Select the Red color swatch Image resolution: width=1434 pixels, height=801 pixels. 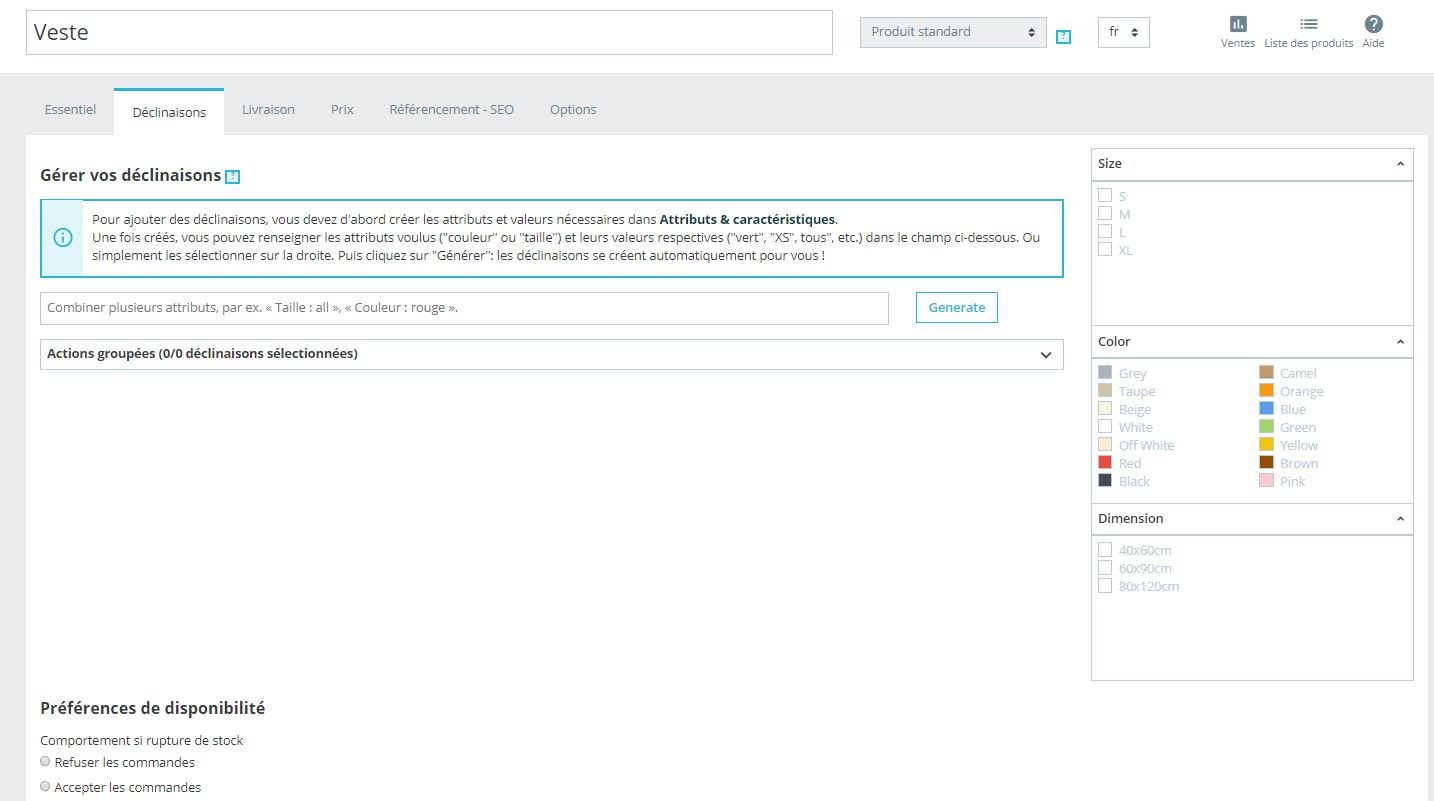tap(1105, 462)
